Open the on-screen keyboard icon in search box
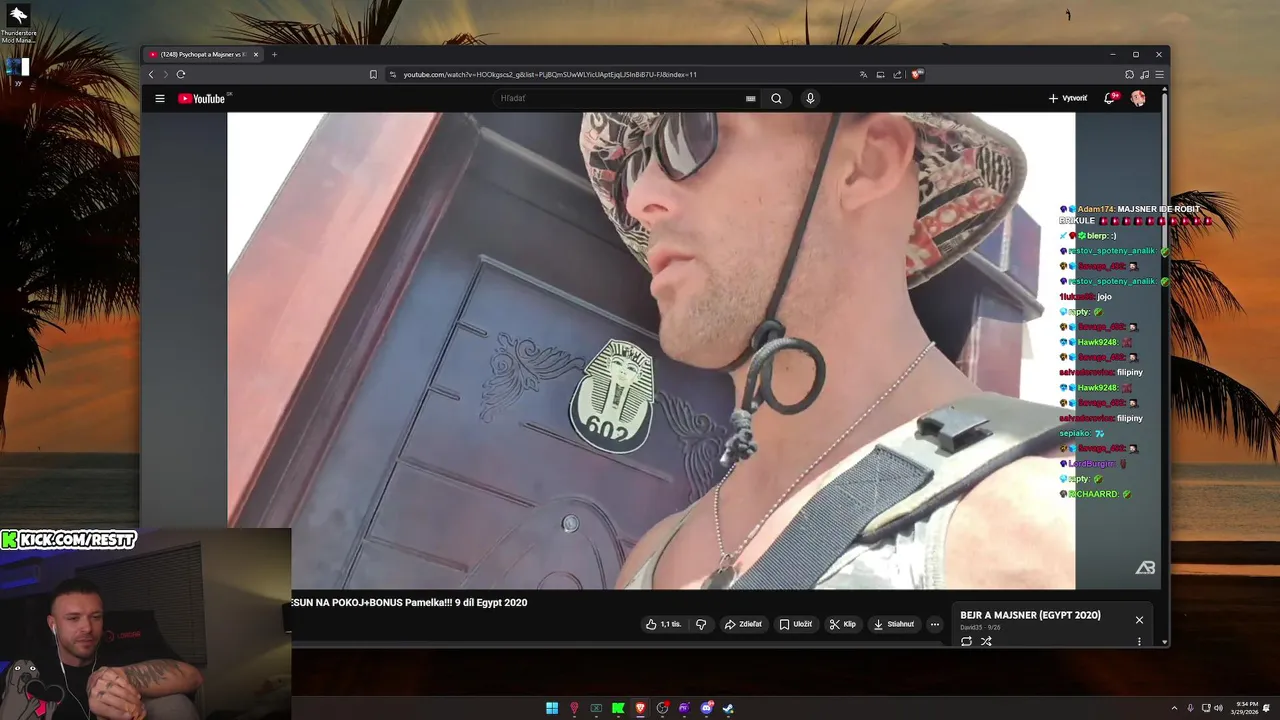This screenshot has height=720, width=1280. (x=750, y=98)
